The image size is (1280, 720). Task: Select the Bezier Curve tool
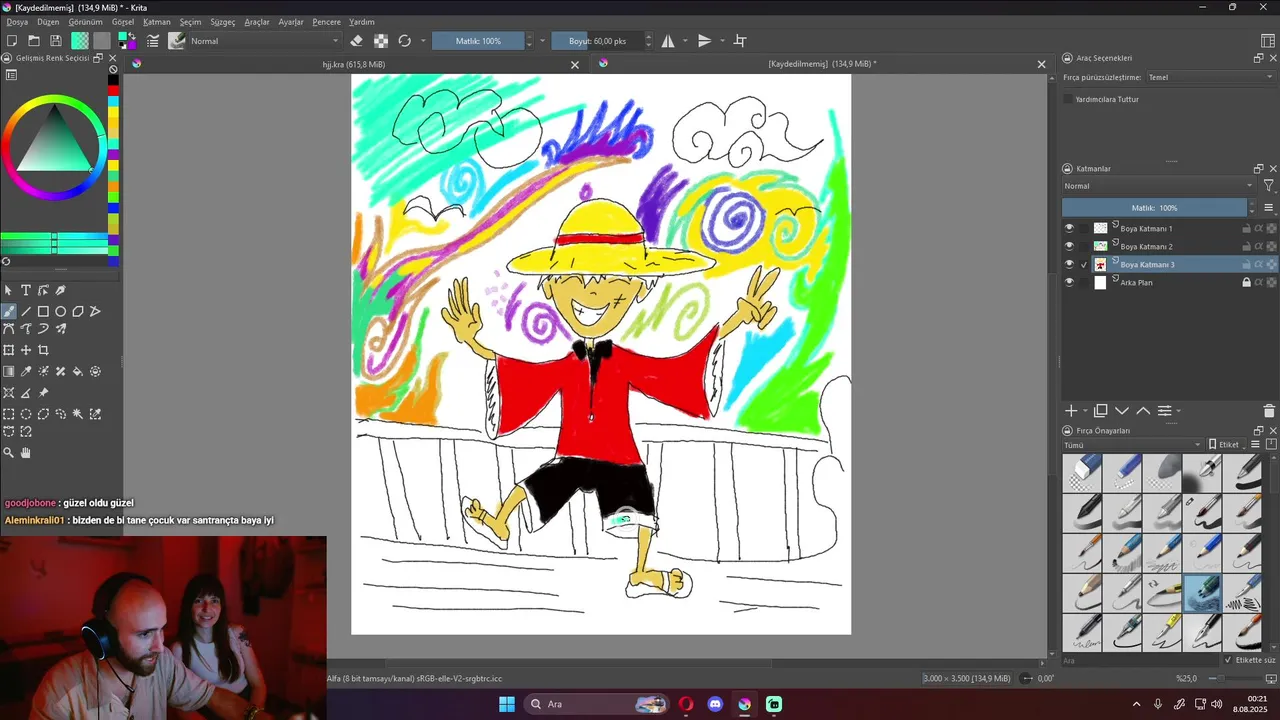coord(9,328)
